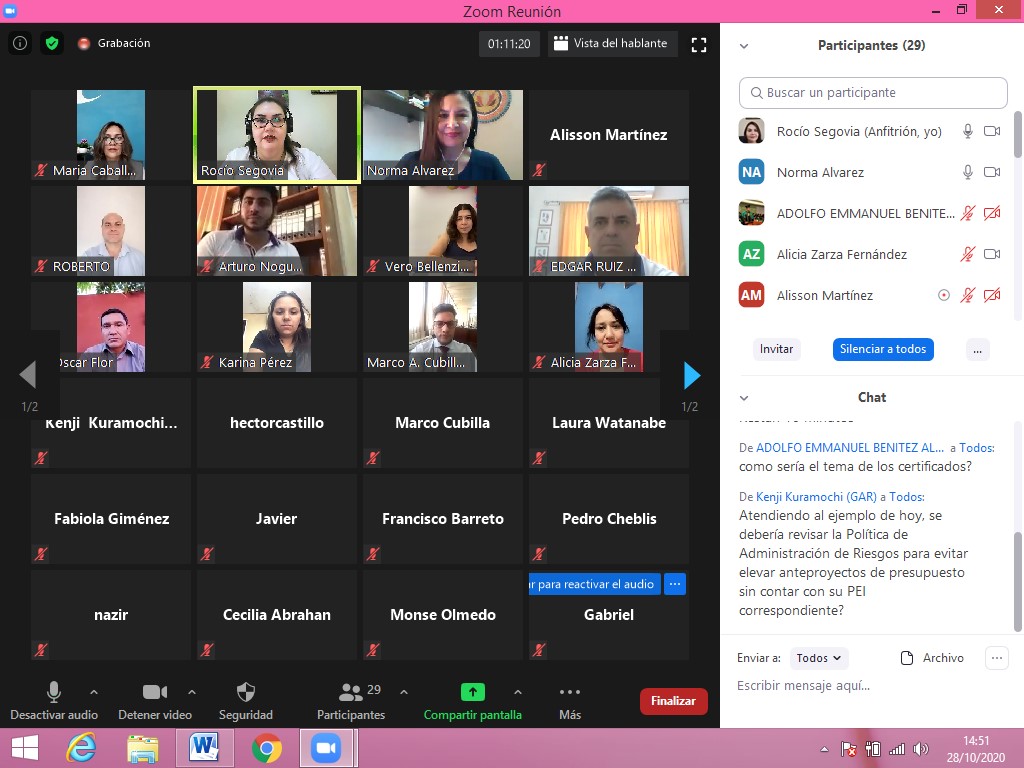Image resolution: width=1024 pixels, height=768 pixels.
Task: Click the chat panel scrollbar
Action: point(1017,582)
